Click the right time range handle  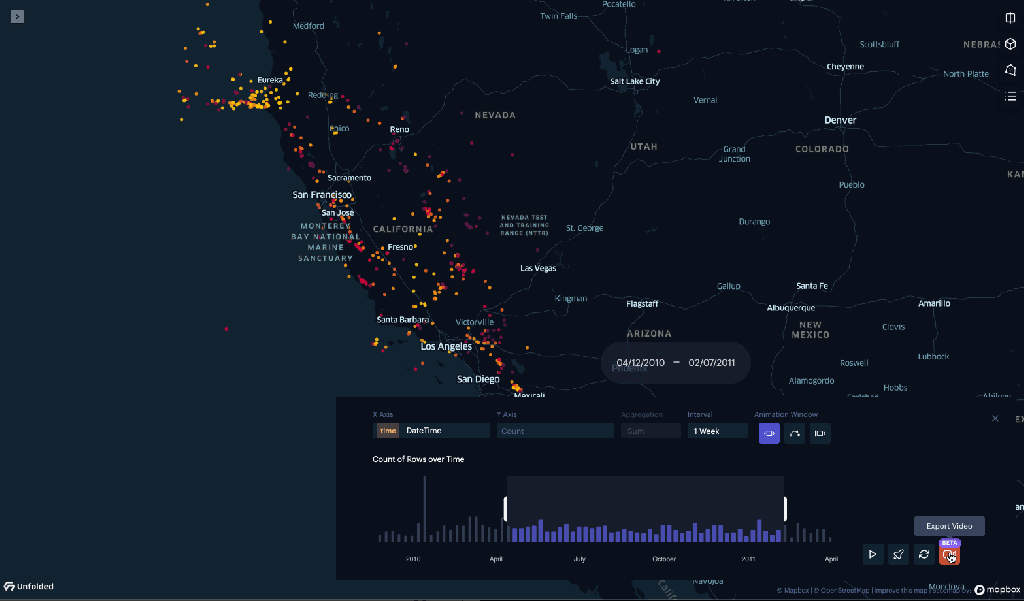pyautogui.click(x=785, y=509)
